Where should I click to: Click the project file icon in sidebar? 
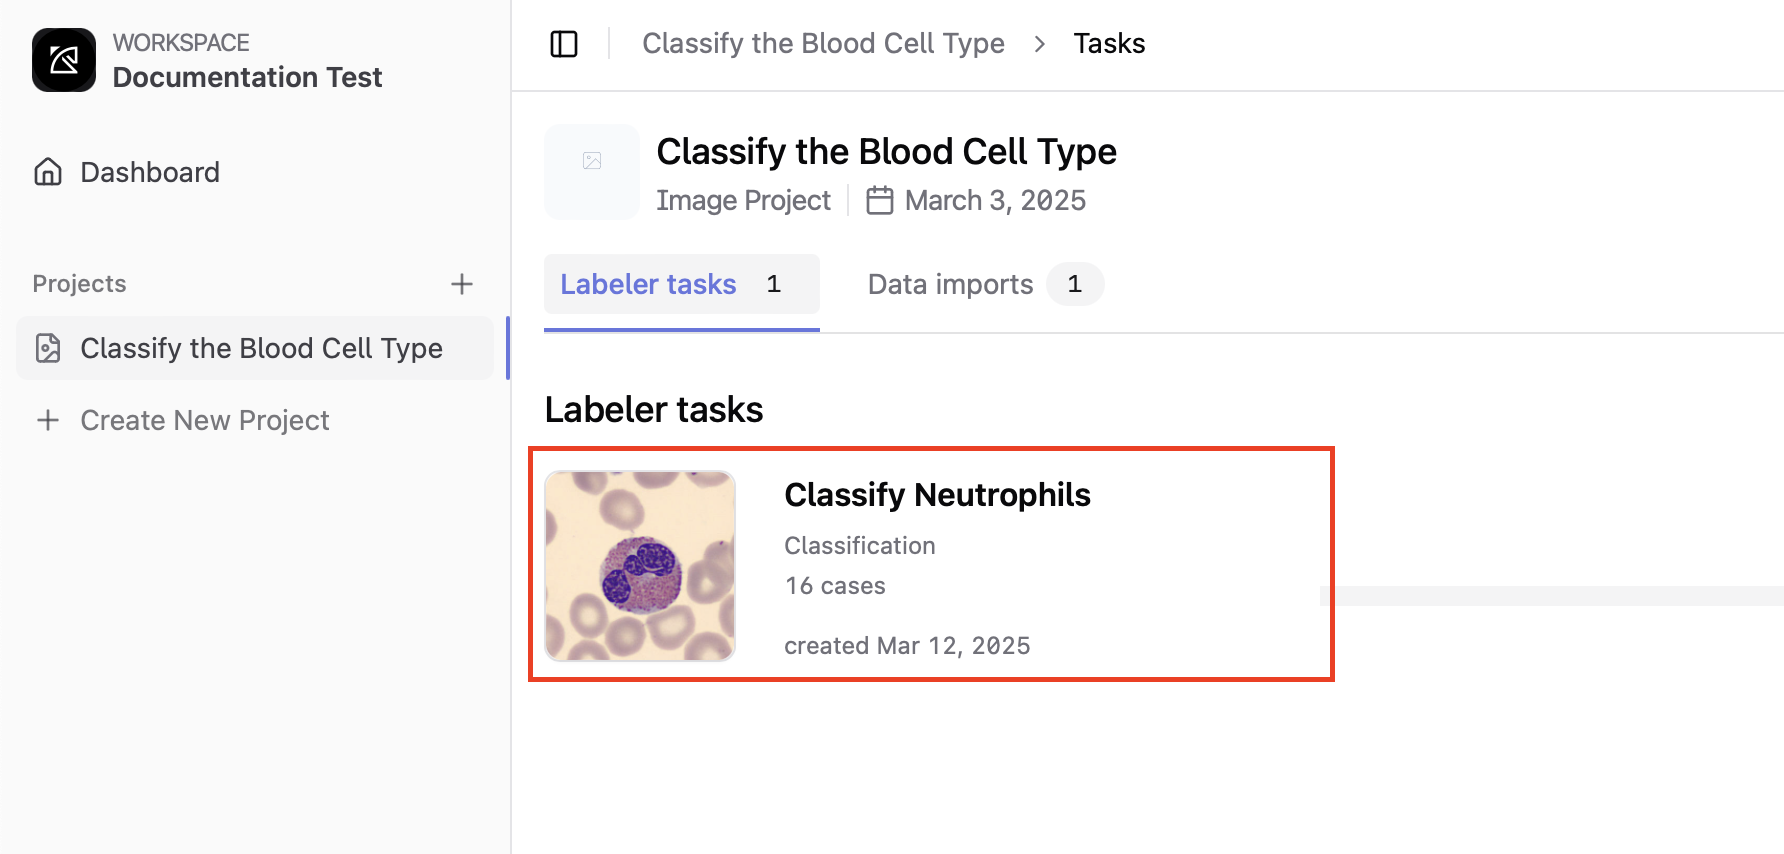click(x=48, y=348)
